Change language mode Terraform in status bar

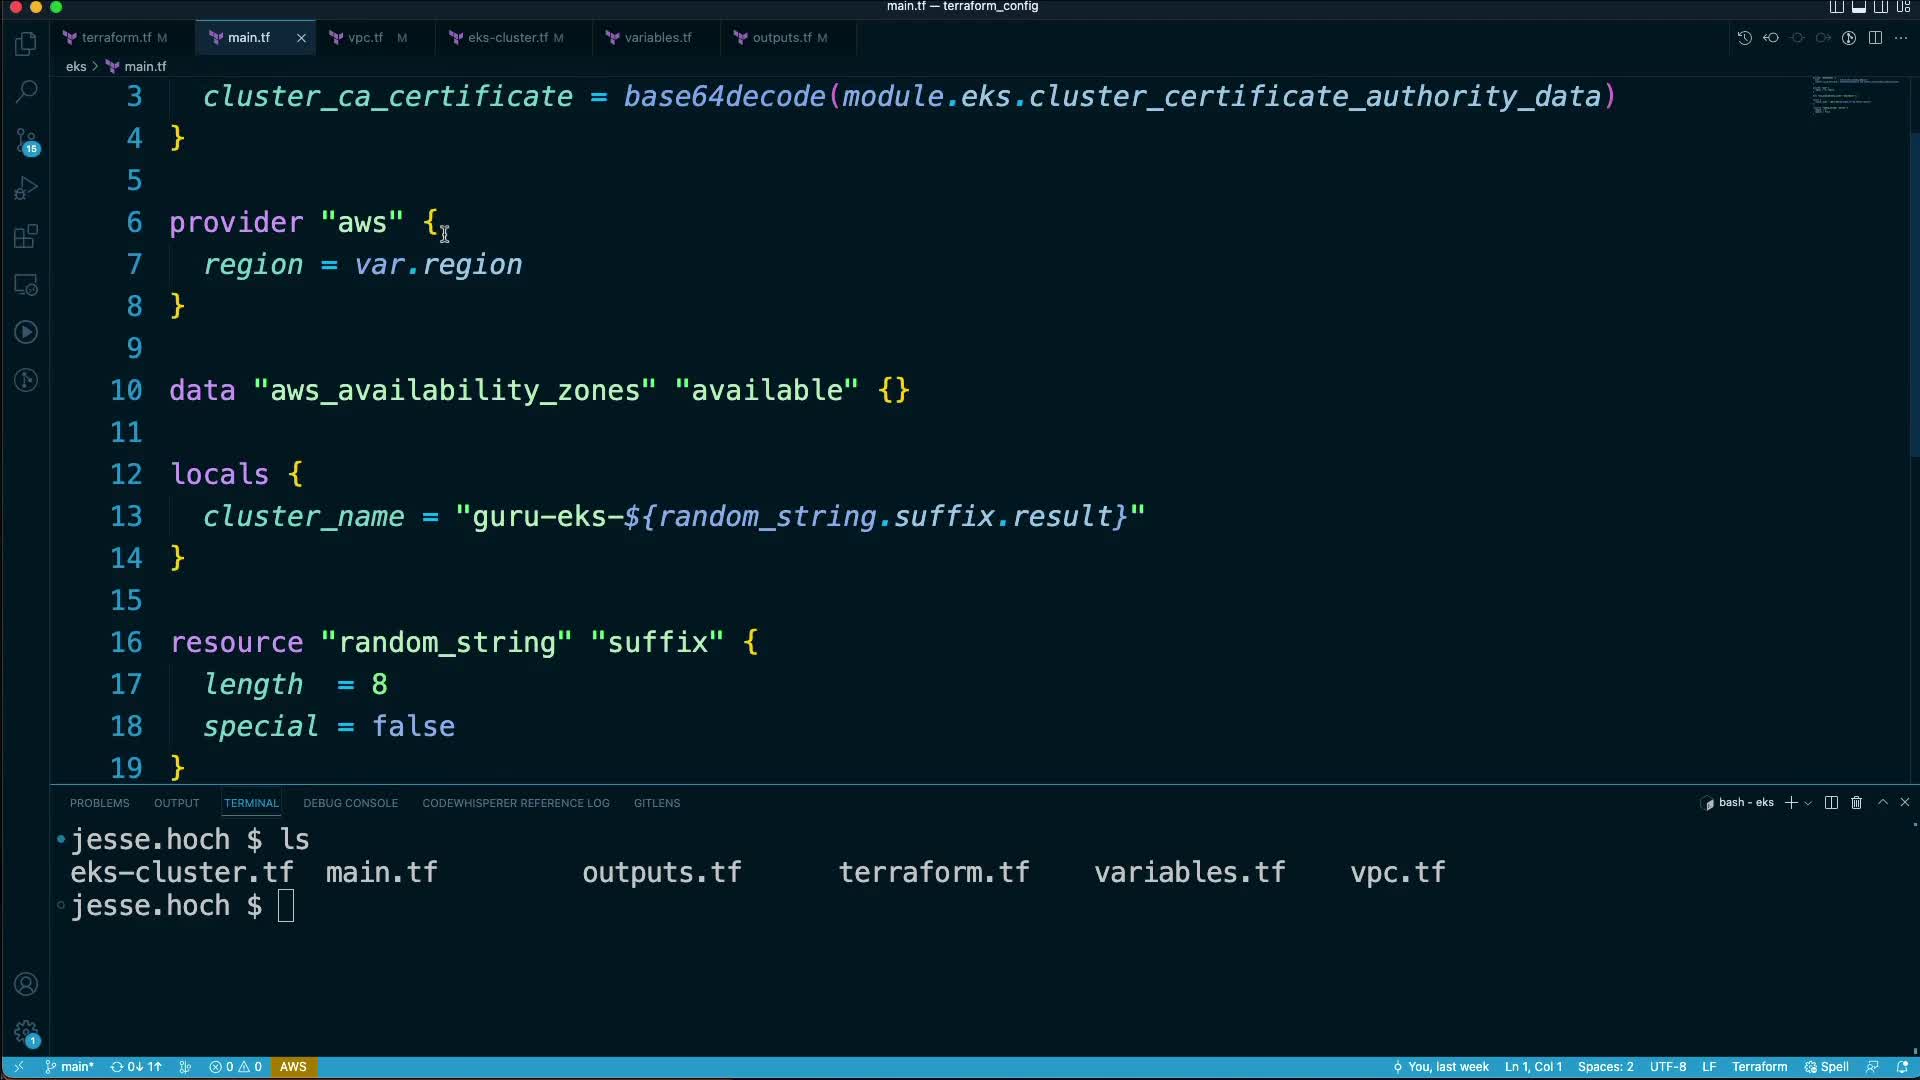coord(1759,1067)
